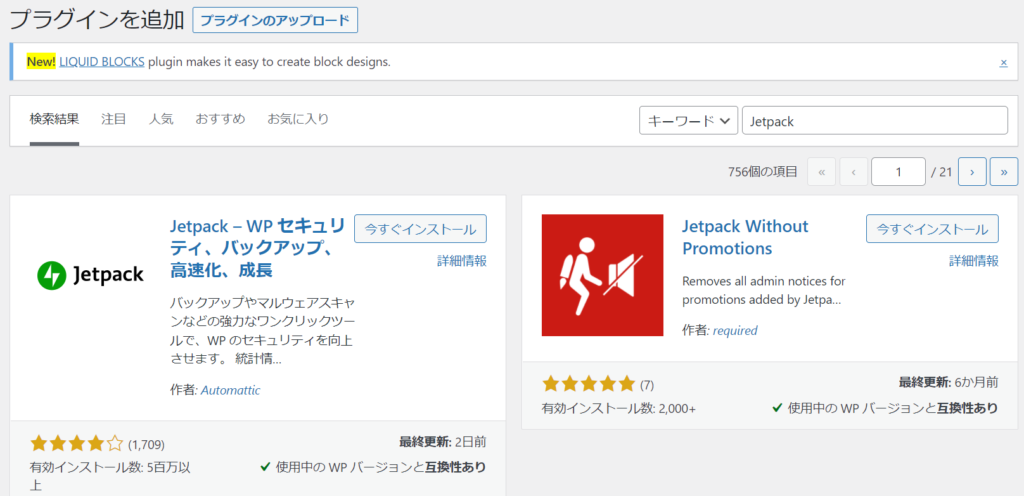The height and width of the screenshot is (496, 1024).
Task: Install the Jetpack – WP セキュリティ plugin
Action: coord(421,228)
